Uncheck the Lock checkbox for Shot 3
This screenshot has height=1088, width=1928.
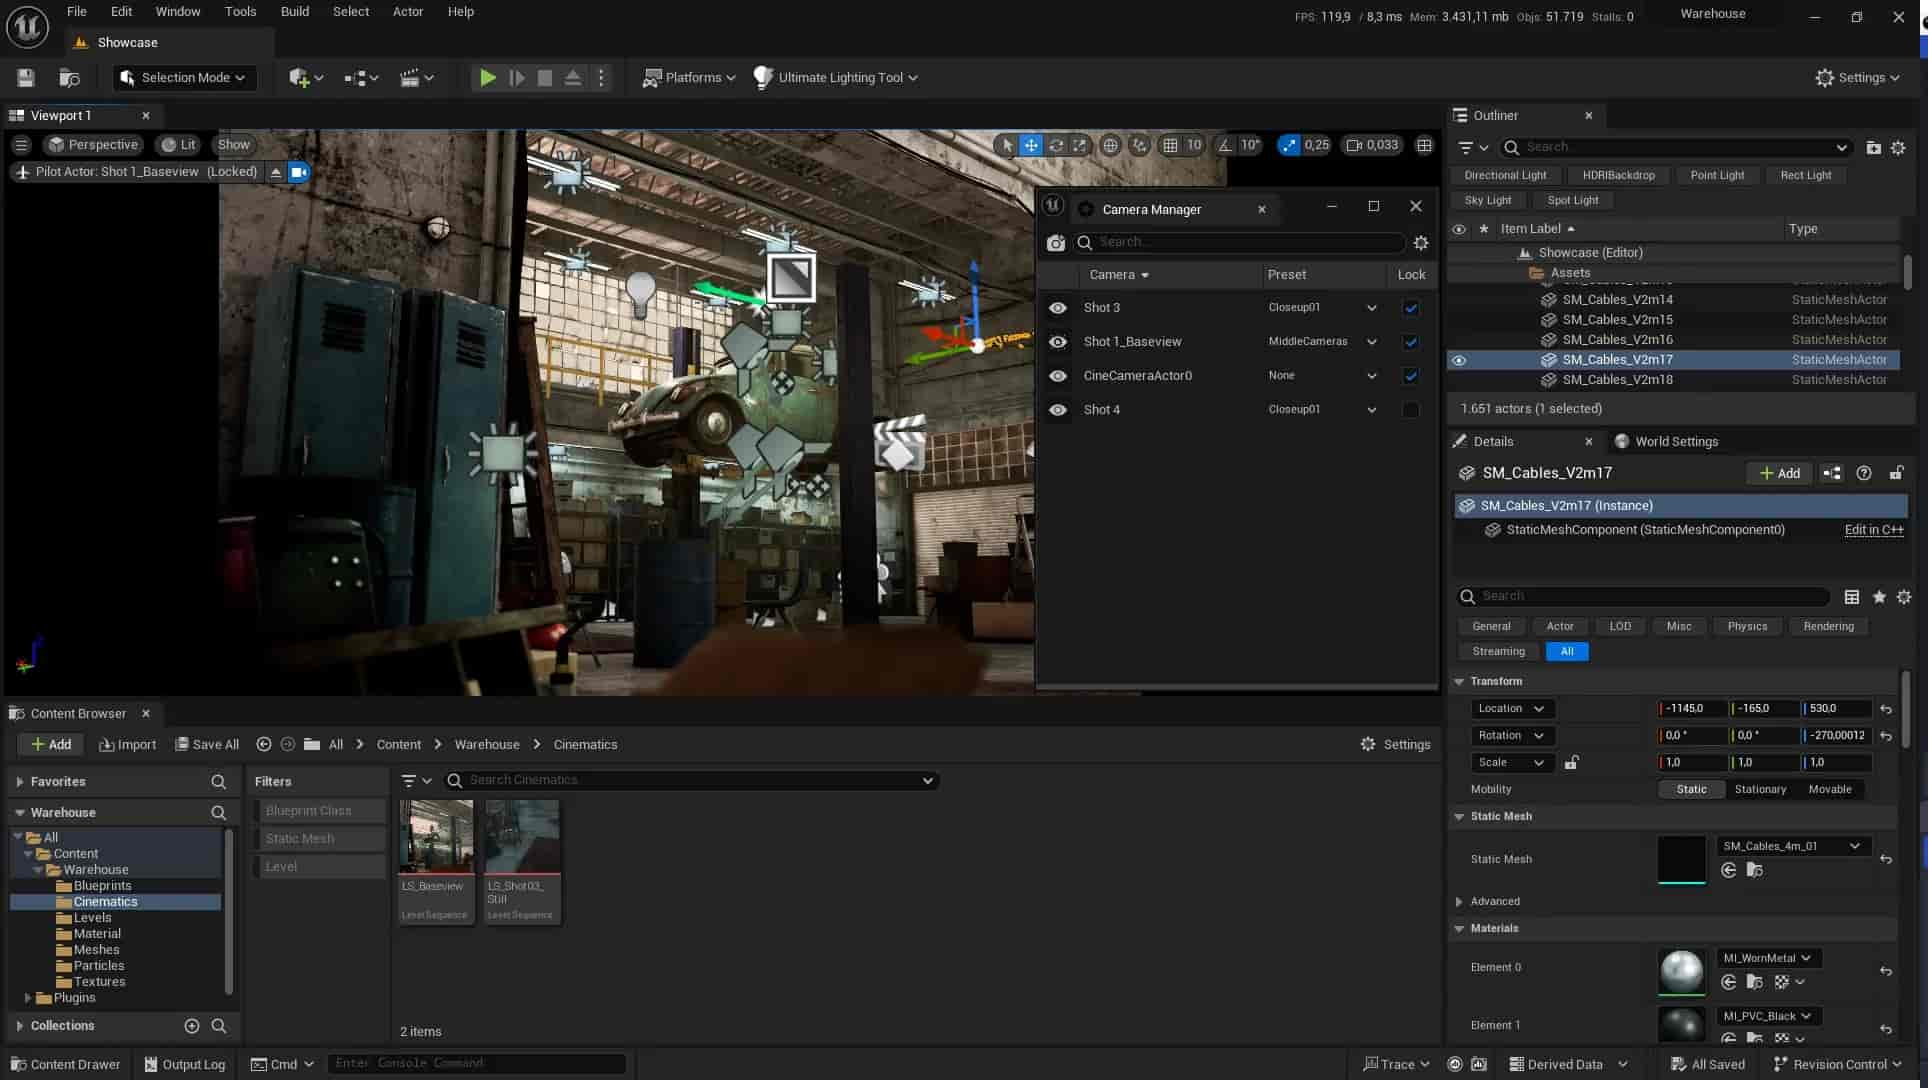point(1410,308)
